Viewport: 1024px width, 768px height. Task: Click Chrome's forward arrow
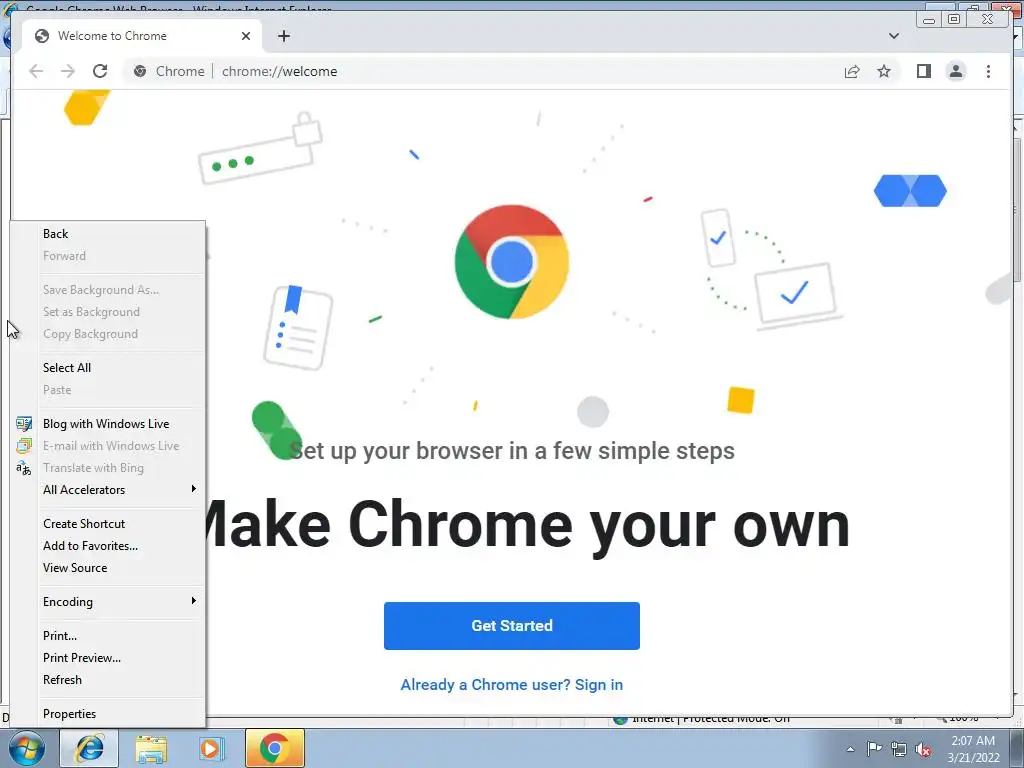pyautogui.click(x=68, y=71)
